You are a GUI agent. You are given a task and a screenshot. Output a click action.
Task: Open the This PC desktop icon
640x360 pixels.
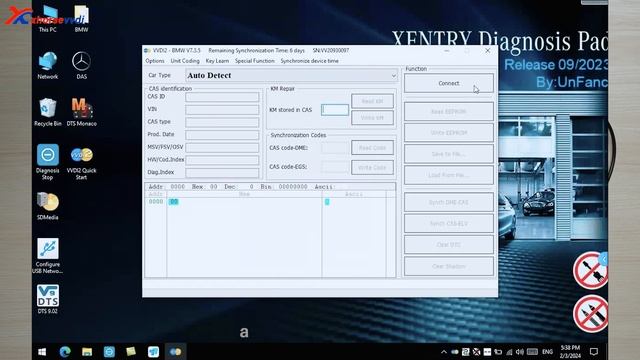coord(48,19)
